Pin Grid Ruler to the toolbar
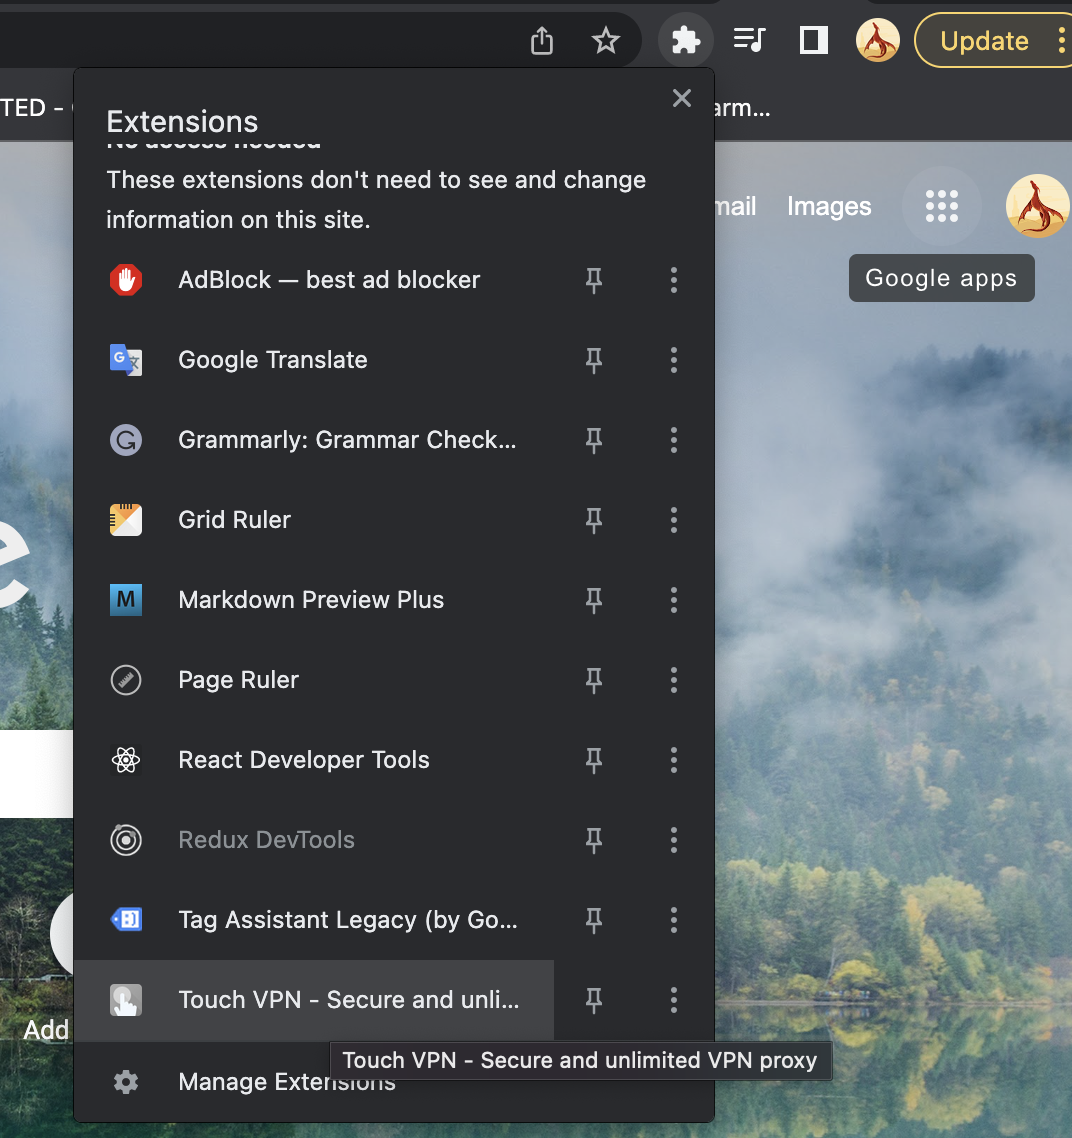Image resolution: width=1072 pixels, height=1138 pixels. tap(594, 520)
